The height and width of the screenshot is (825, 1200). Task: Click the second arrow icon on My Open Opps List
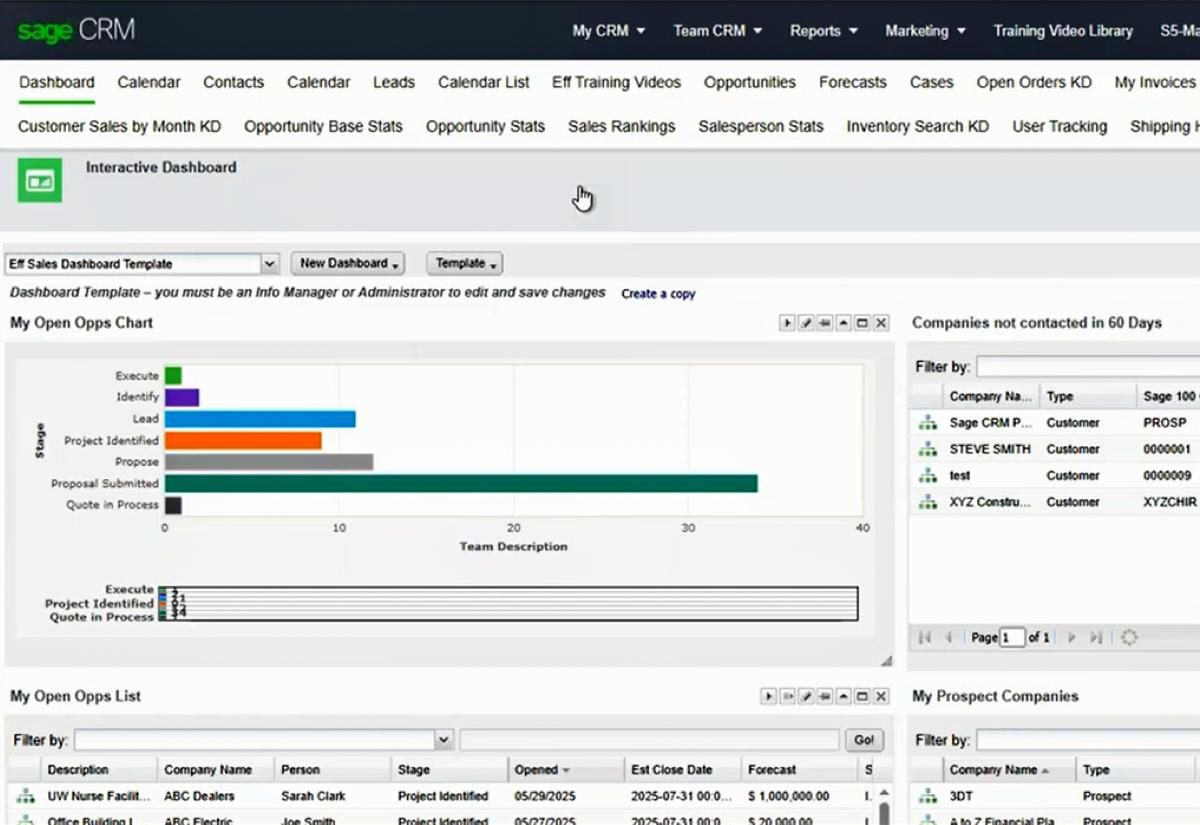point(787,696)
